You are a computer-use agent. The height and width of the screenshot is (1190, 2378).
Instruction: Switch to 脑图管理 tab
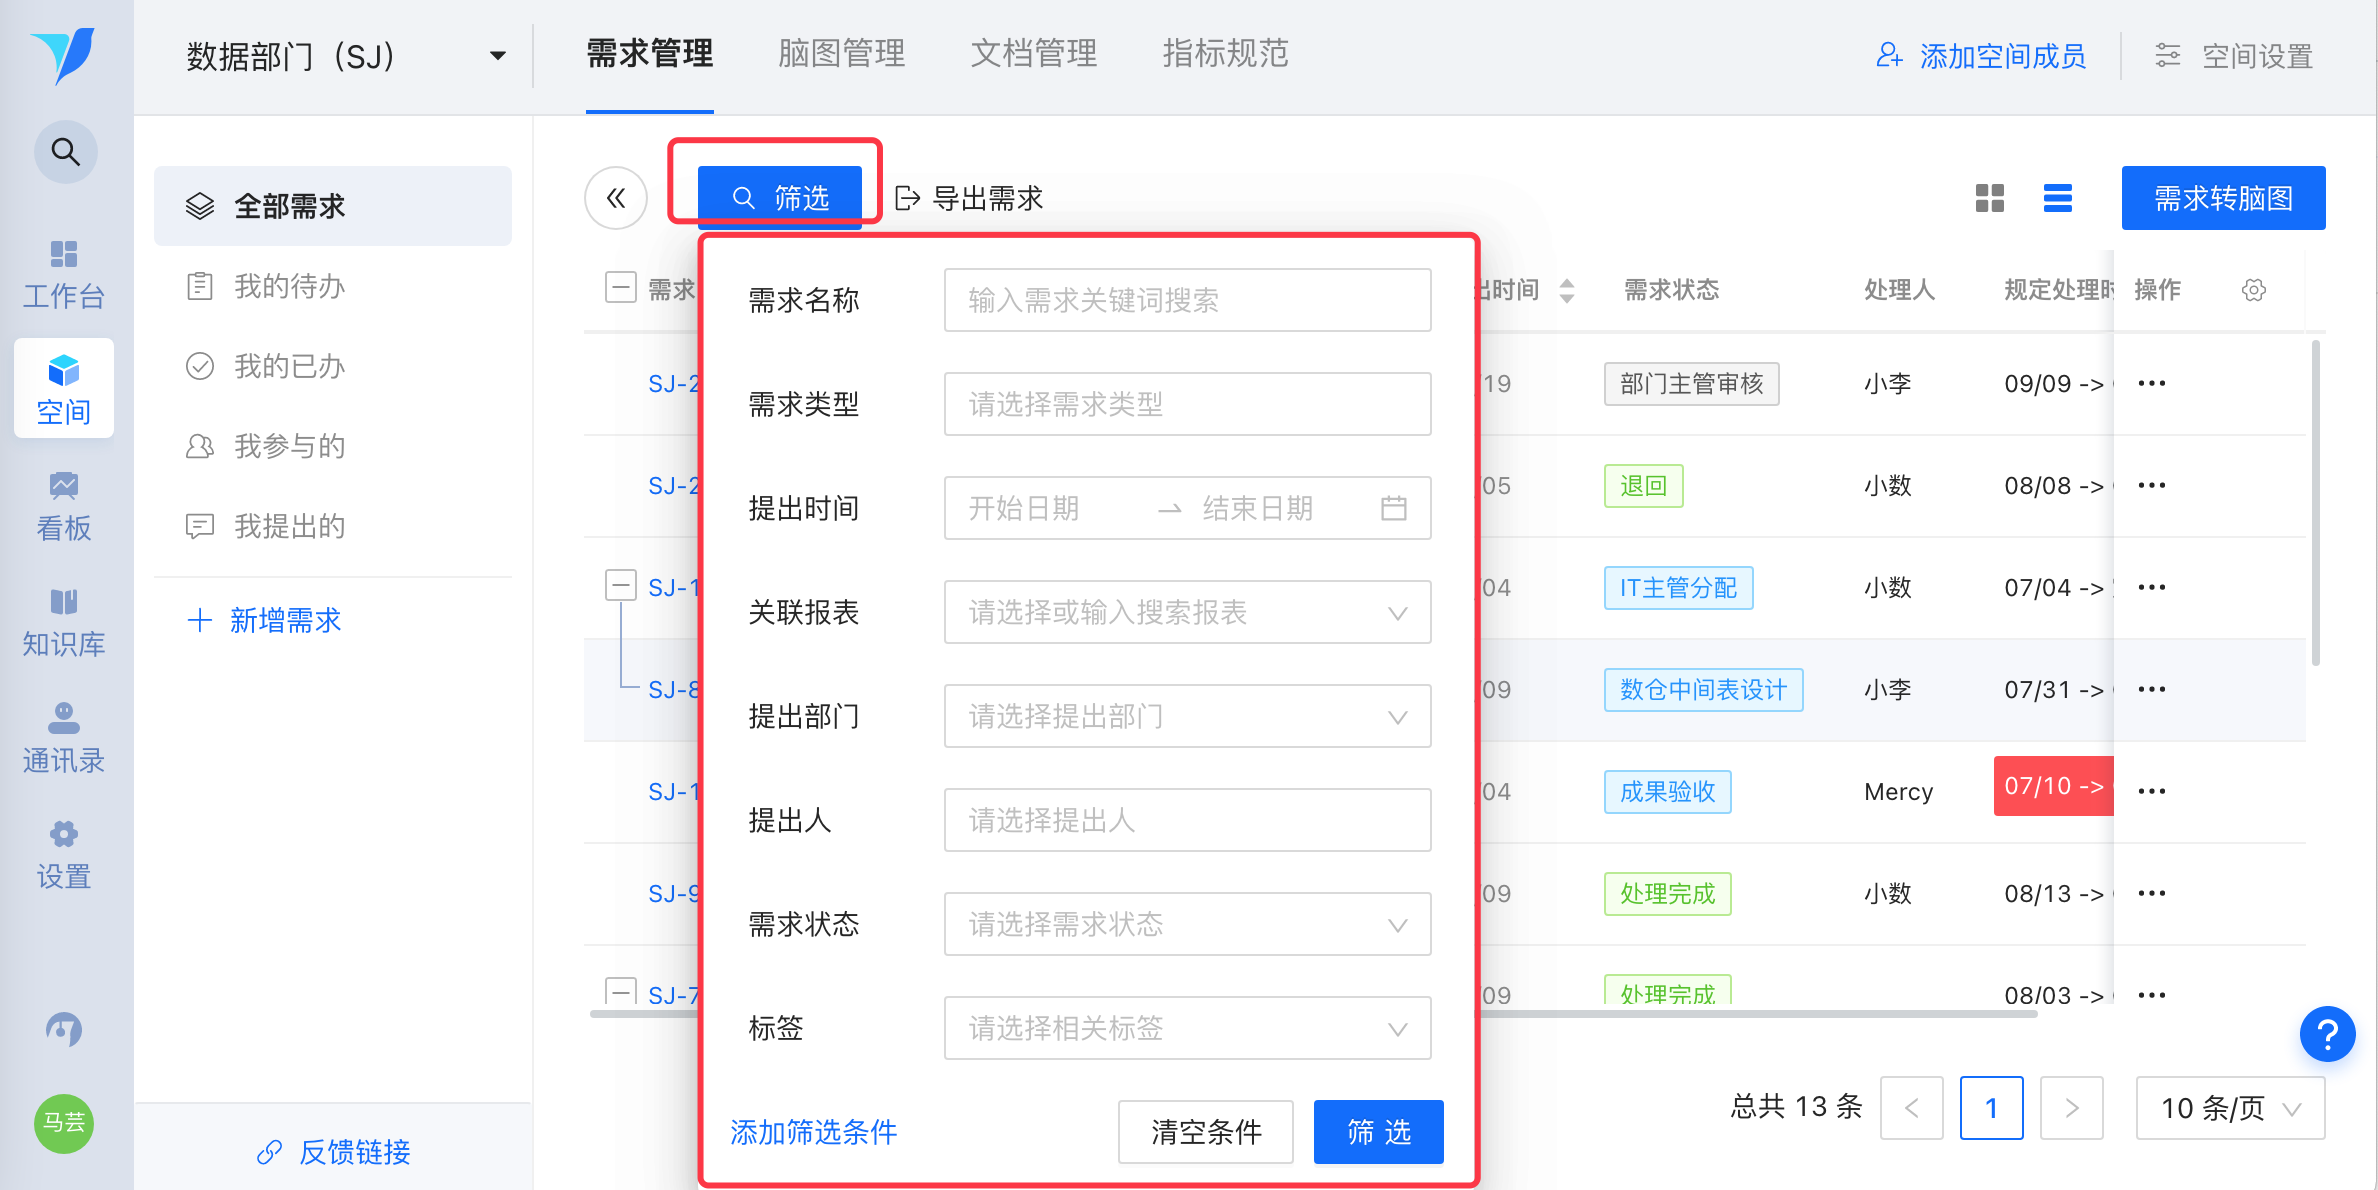coord(842,54)
